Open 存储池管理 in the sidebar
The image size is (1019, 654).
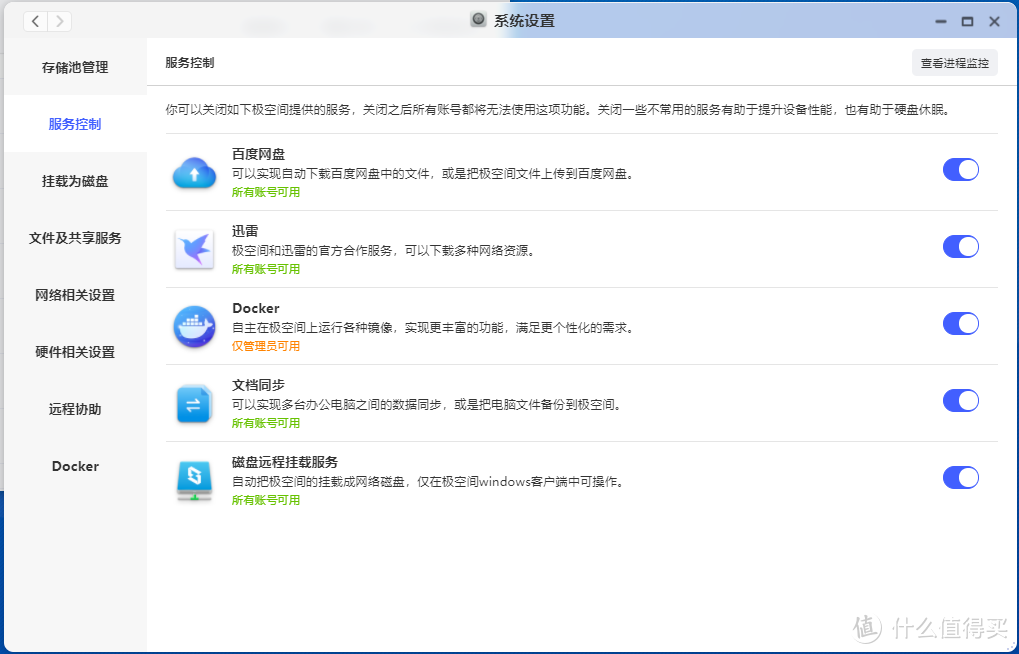(75, 67)
